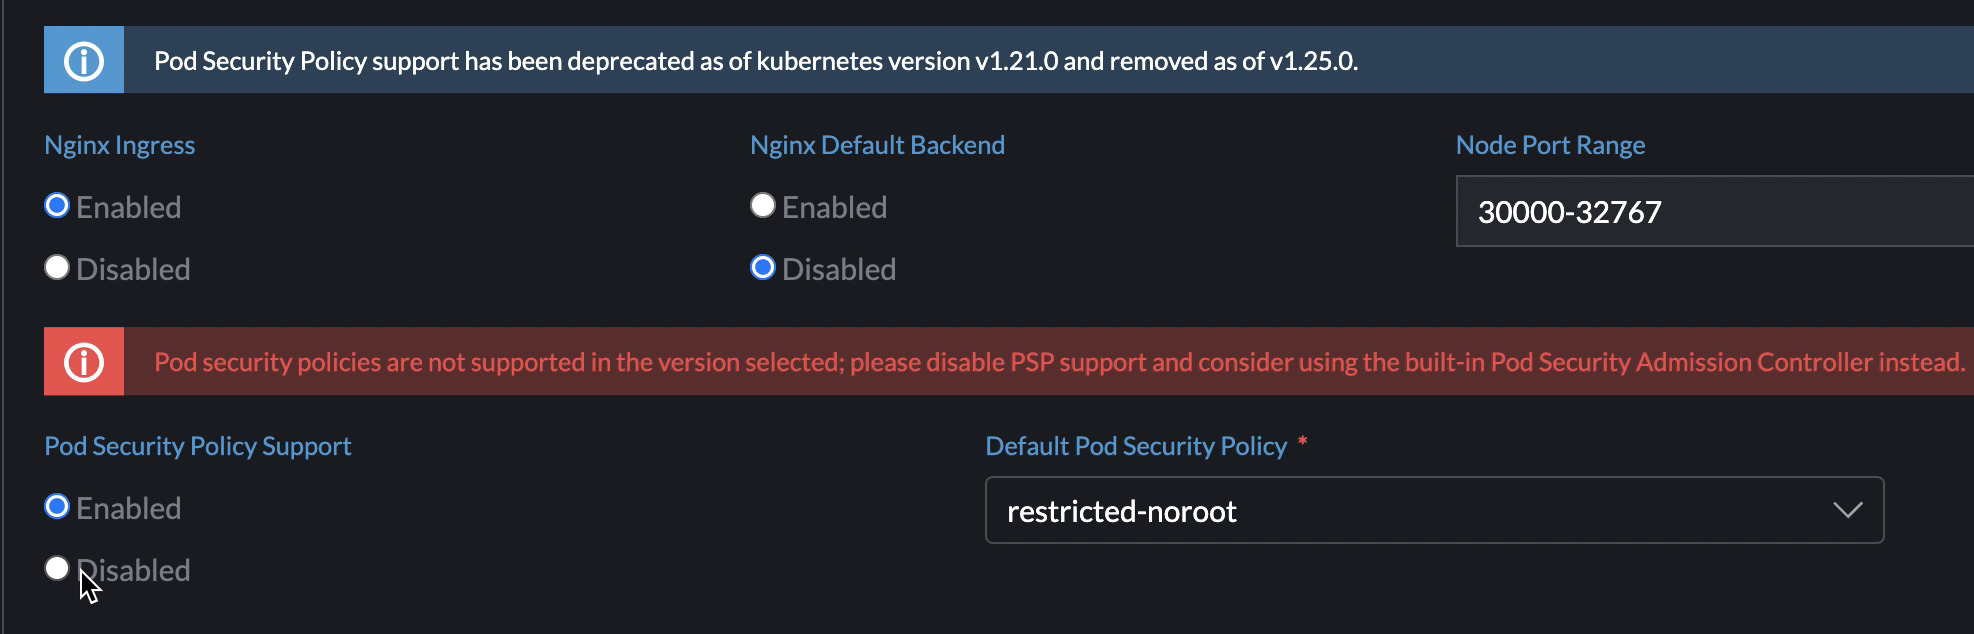Click the Pod Security Policy Support heading
This screenshot has width=1974, height=634.
coord(198,445)
